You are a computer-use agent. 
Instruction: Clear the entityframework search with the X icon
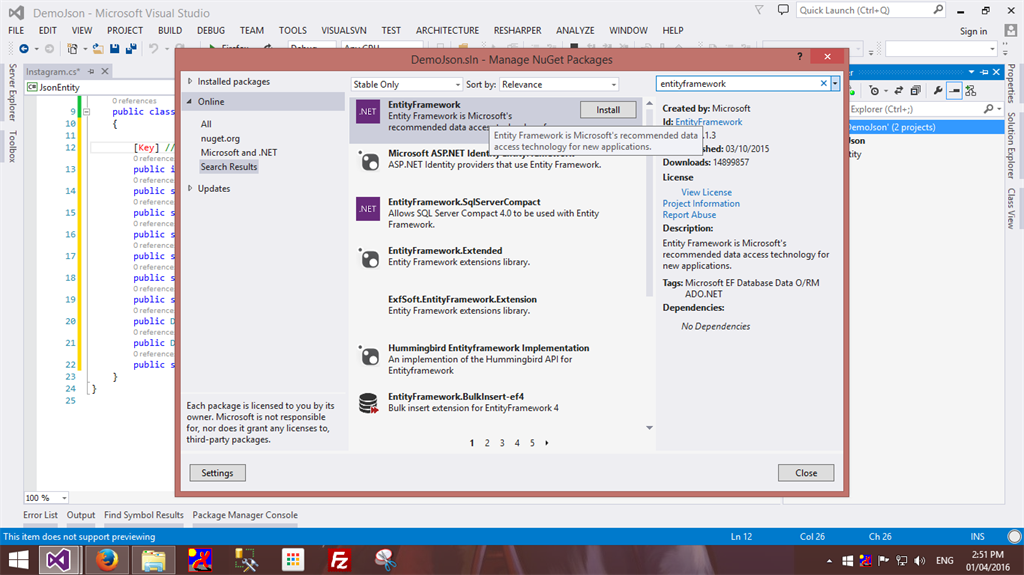[824, 84]
